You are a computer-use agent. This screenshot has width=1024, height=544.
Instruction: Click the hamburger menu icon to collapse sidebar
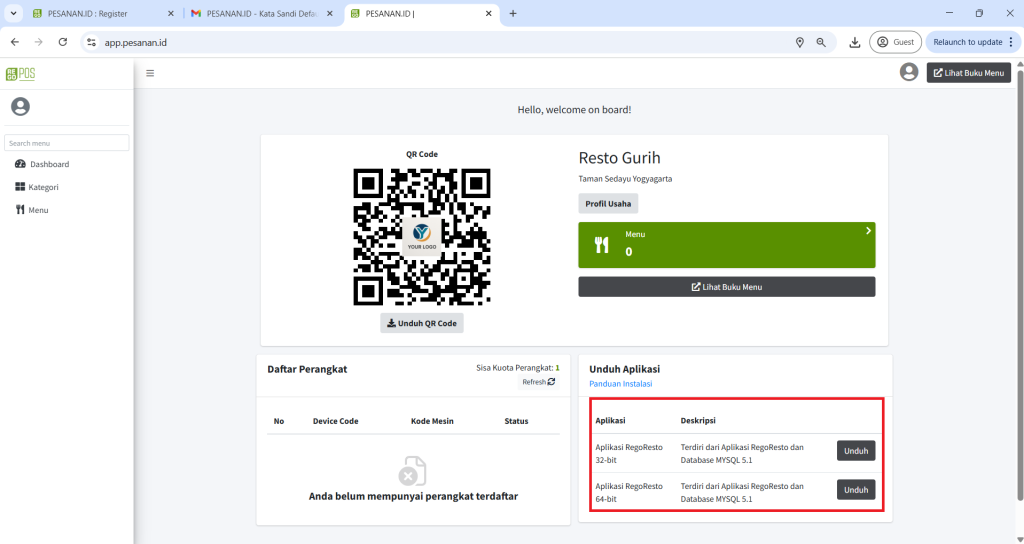(150, 73)
